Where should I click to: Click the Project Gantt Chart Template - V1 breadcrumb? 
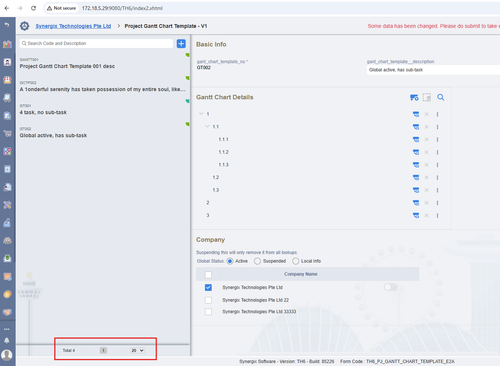click(x=166, y=26)
